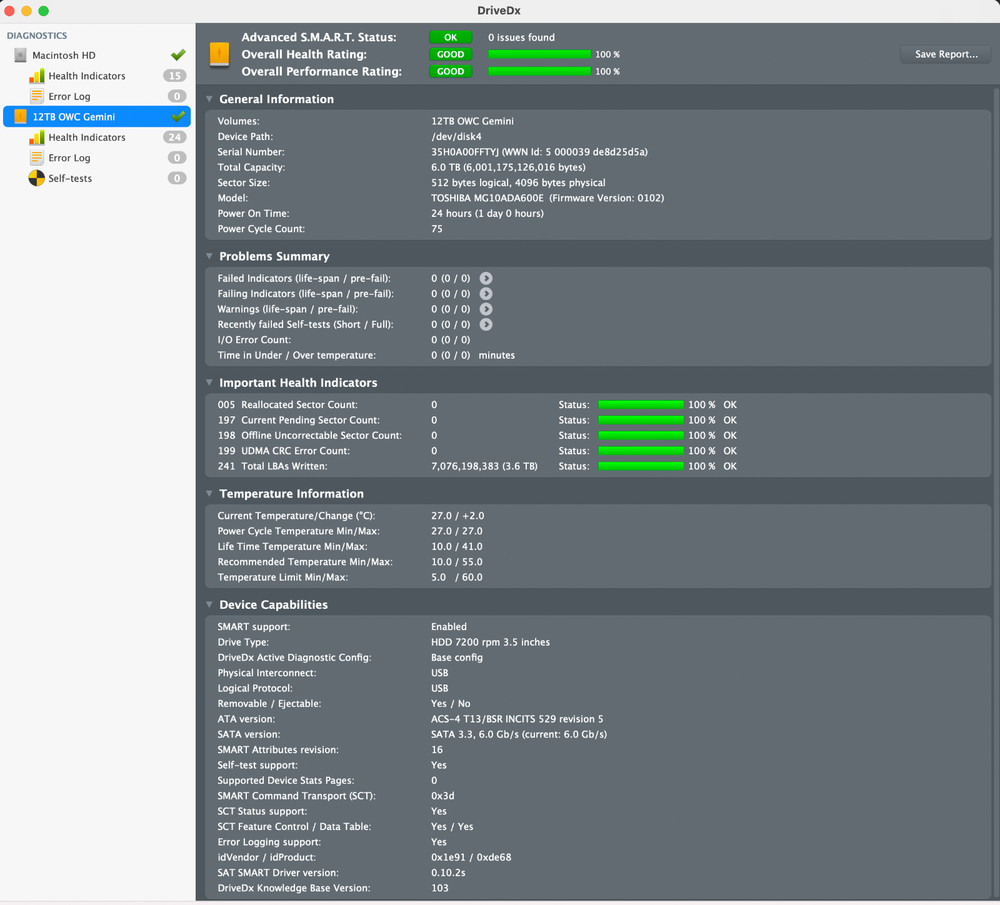The width and height of the screenshot is (1000, 905).
Task: Click DriveDx Knowledge Base Version value 103
Action: click(439, 888)
